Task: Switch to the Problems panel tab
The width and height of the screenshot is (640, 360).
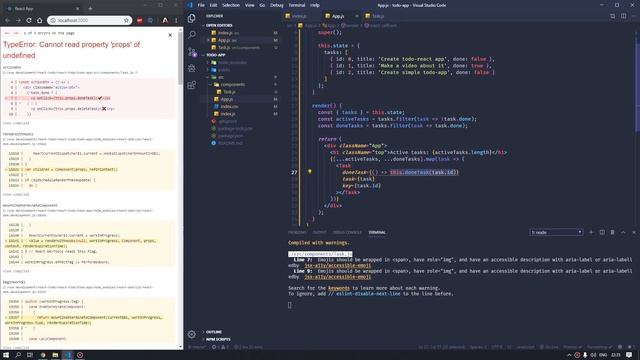Action: (x=297, y=232)
